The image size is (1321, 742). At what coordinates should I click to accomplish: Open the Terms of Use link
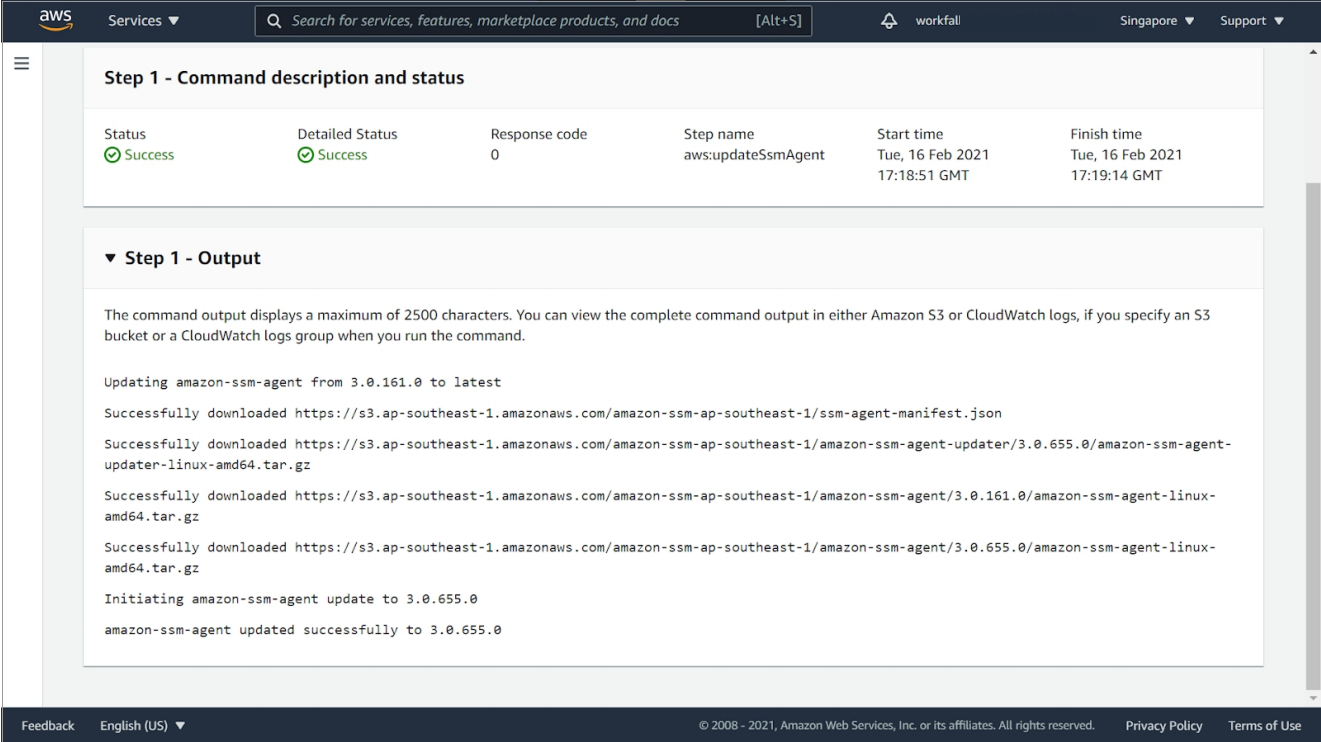(1264, 725)
